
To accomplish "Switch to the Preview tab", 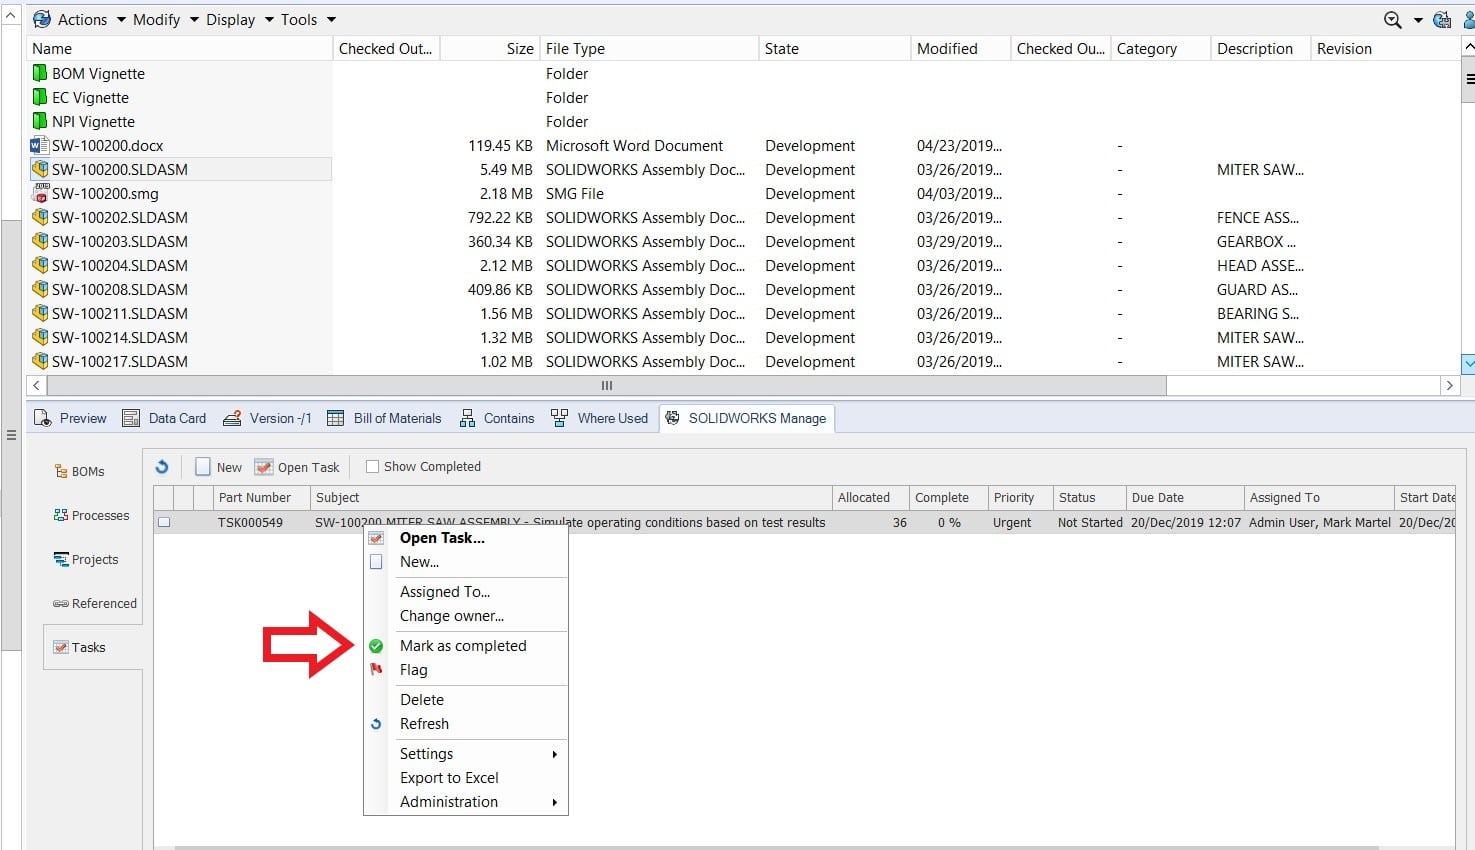I will click(x=71, y=418).
